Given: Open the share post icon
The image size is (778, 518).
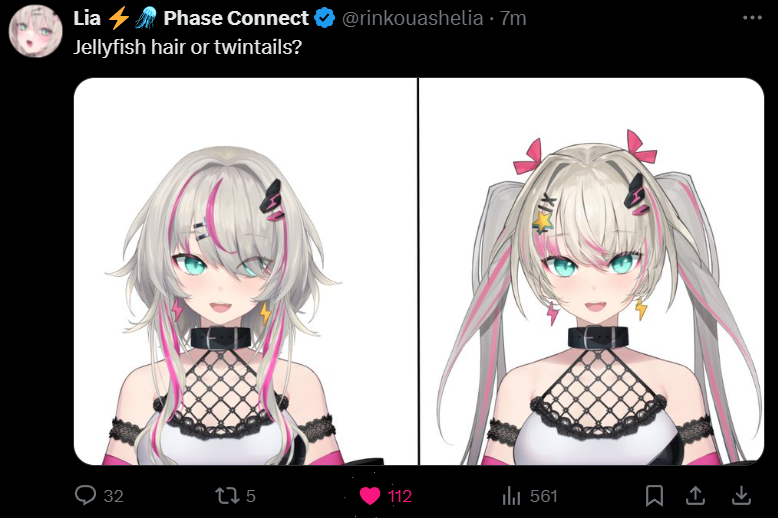Looking at the screenshot, I should (696, 495).
